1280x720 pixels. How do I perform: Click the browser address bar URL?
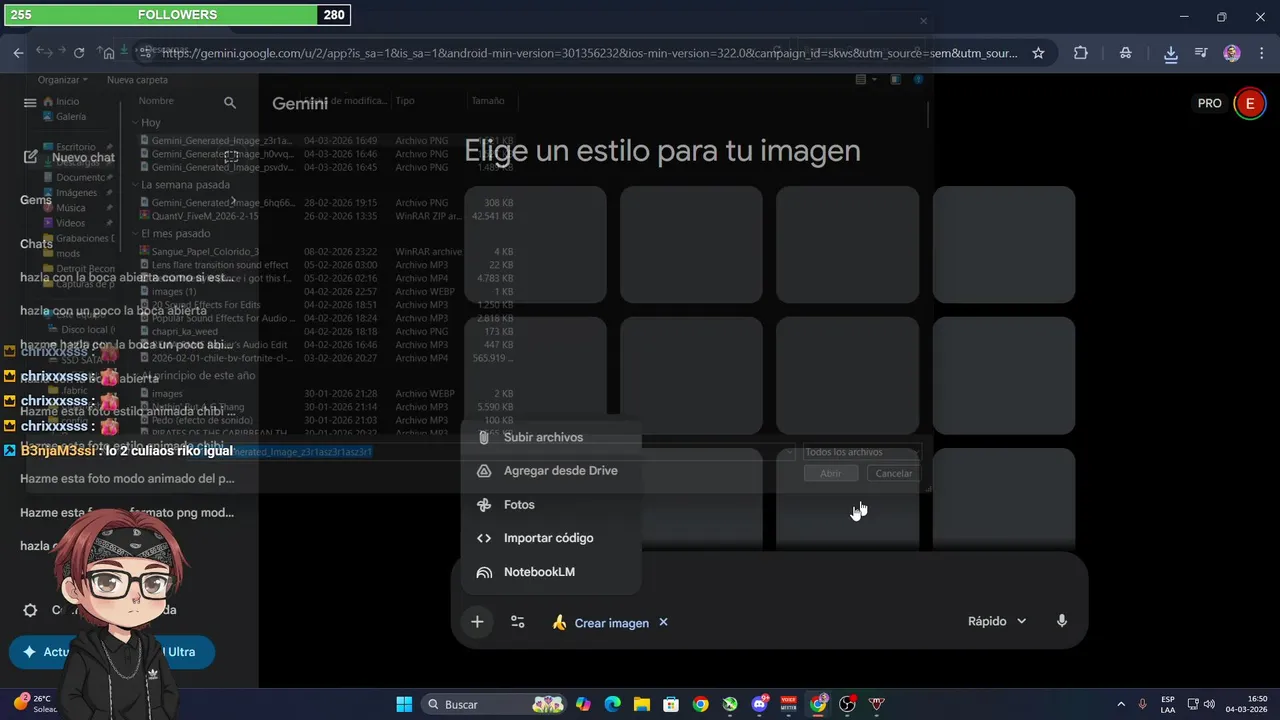click(590, 53)
